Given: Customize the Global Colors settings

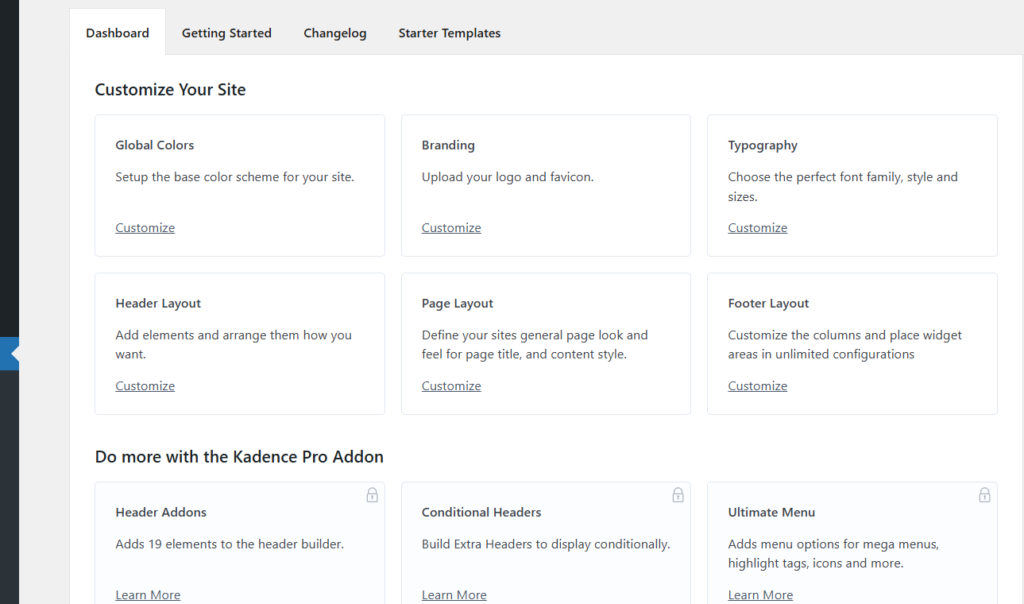Looking at the screenshot, I should 145,227.
